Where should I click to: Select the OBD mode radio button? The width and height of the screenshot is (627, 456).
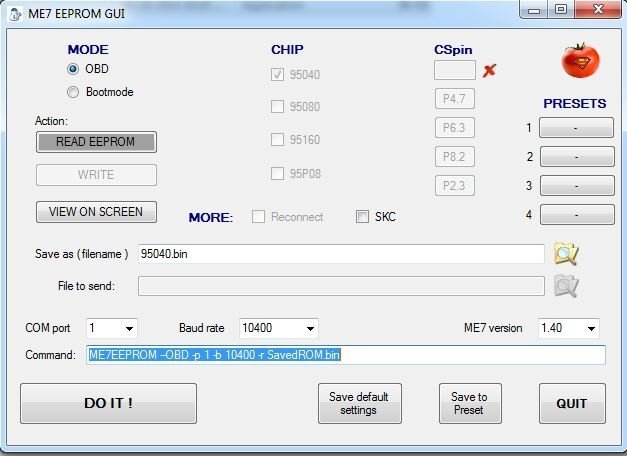point(73,69)
